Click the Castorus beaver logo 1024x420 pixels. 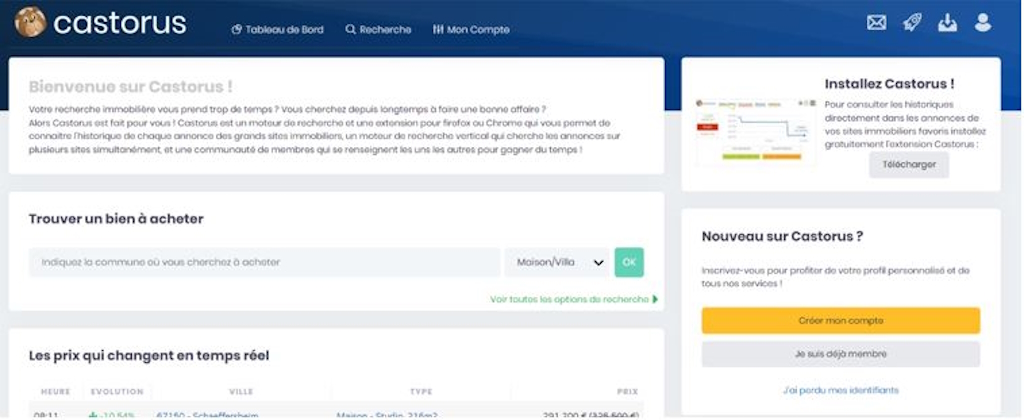point(30,22)
